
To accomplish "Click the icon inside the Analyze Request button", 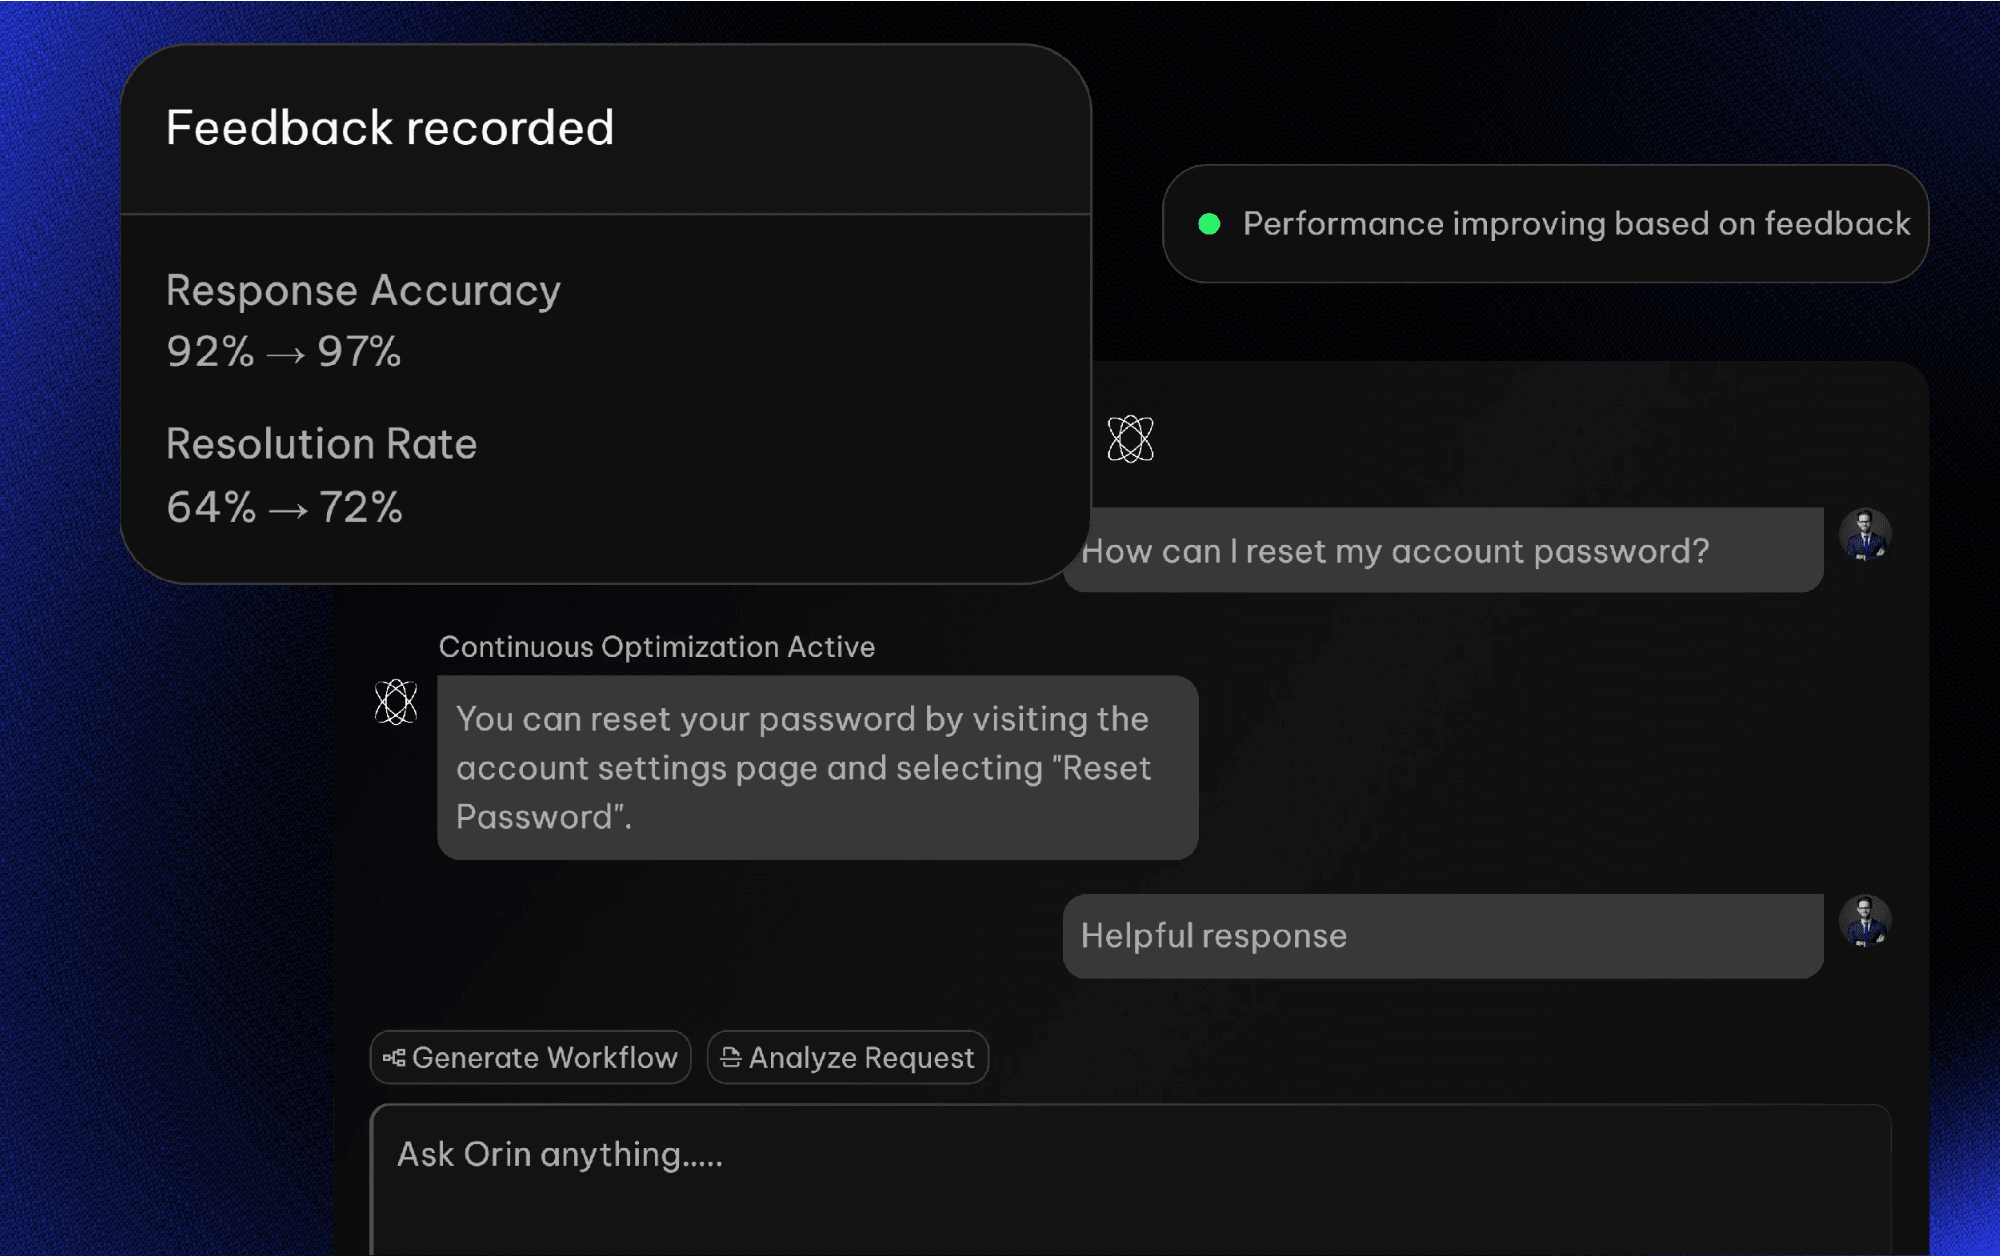I will [x=731, y=1058].
